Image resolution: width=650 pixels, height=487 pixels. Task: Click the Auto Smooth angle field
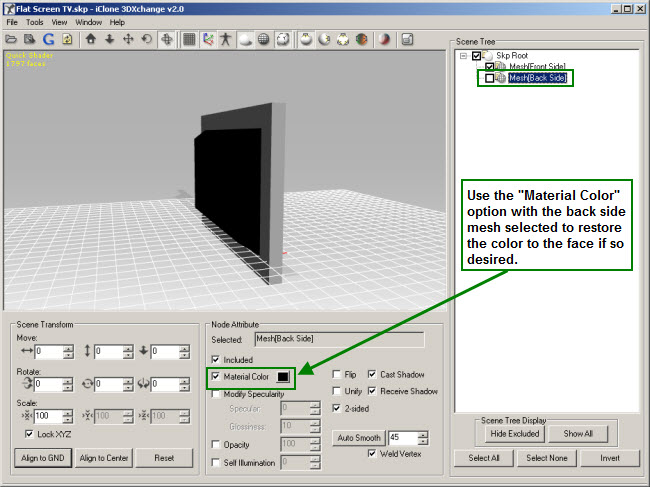coord(403,438)
